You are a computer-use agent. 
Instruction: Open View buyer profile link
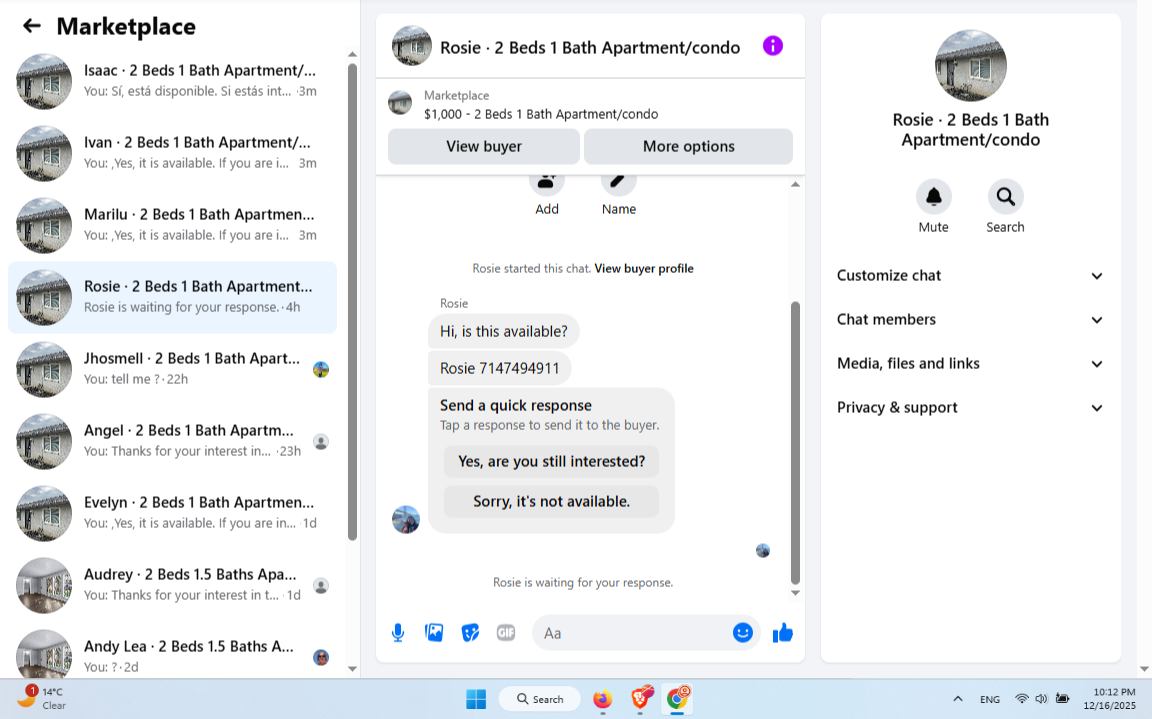pyautogui.click(x=644, y=268)
